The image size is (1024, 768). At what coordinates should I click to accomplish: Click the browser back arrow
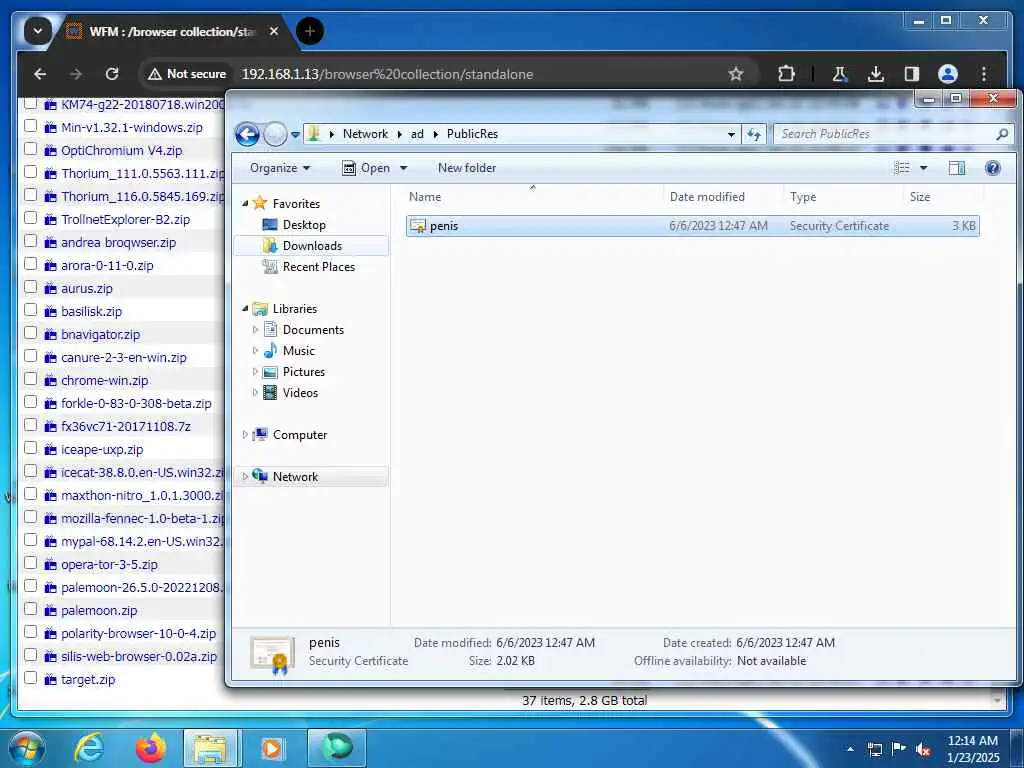pos(40,74)
